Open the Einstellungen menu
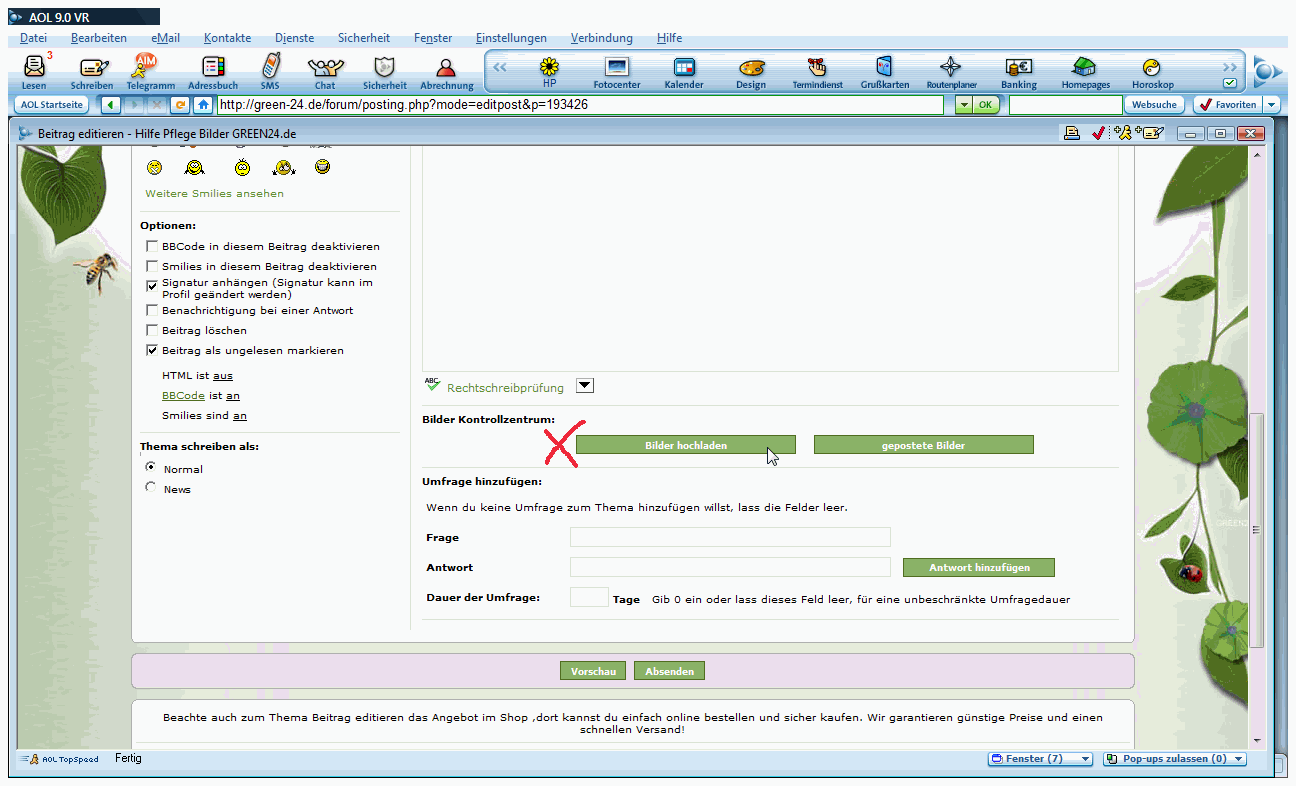 pyautogui.click(x=511, y=38)
